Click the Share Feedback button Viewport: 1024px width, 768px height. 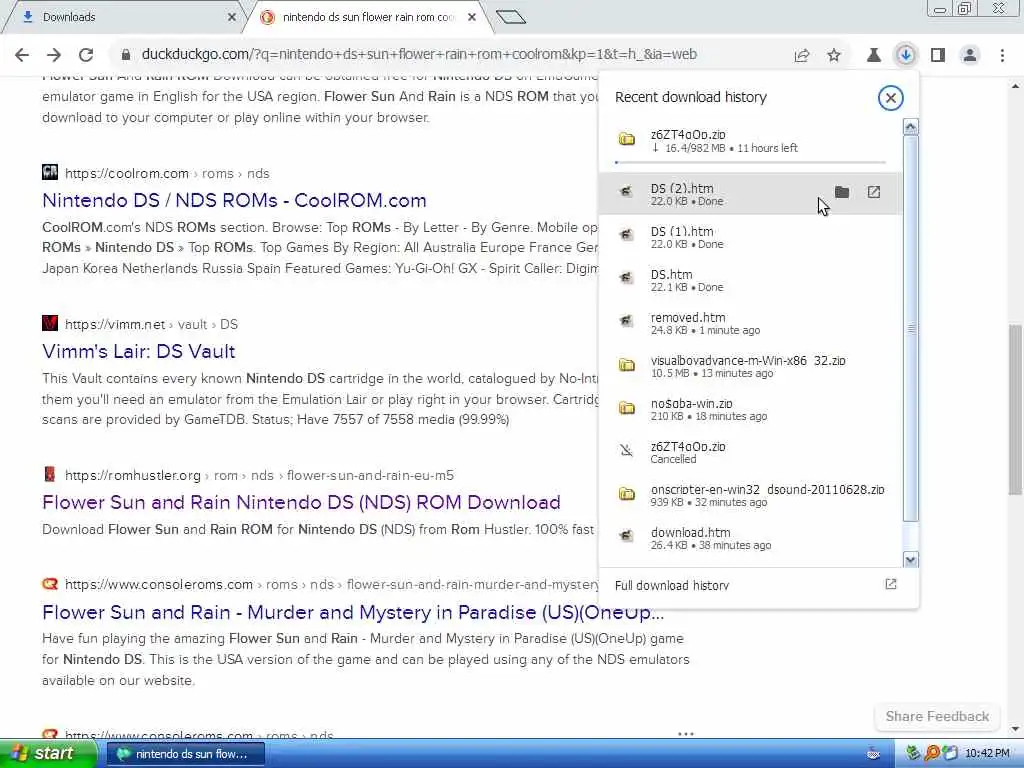[x=937, y=716]
